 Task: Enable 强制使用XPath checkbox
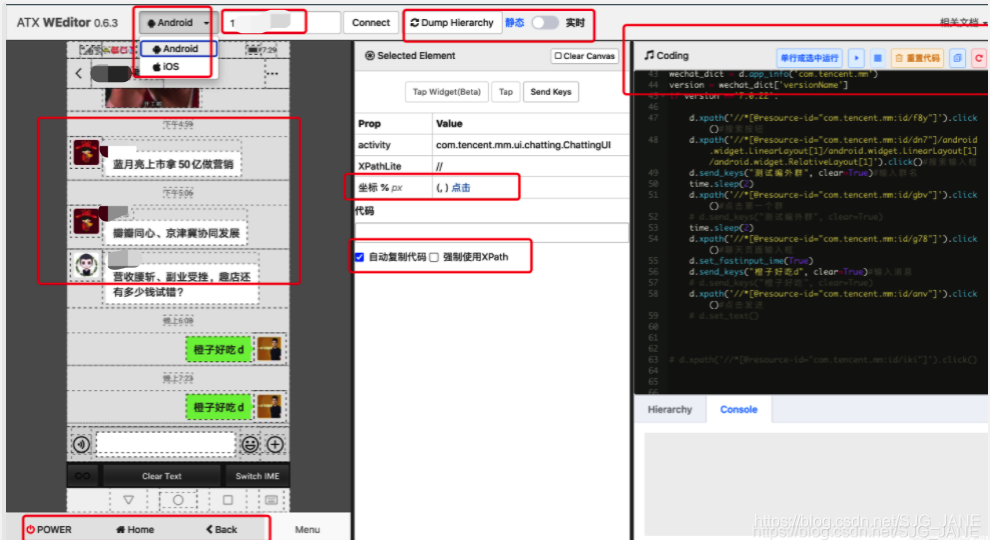coord(434,257)
